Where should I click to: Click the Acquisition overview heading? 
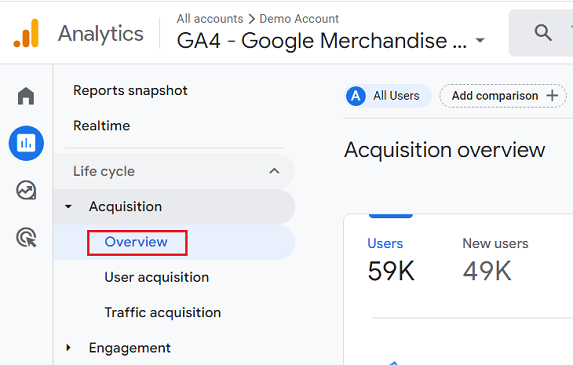[x=444, y=150]
